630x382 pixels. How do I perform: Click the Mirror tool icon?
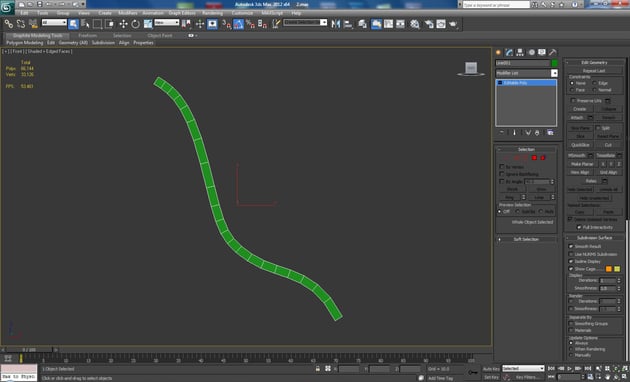pyautogui.click(x=335, y=24)
